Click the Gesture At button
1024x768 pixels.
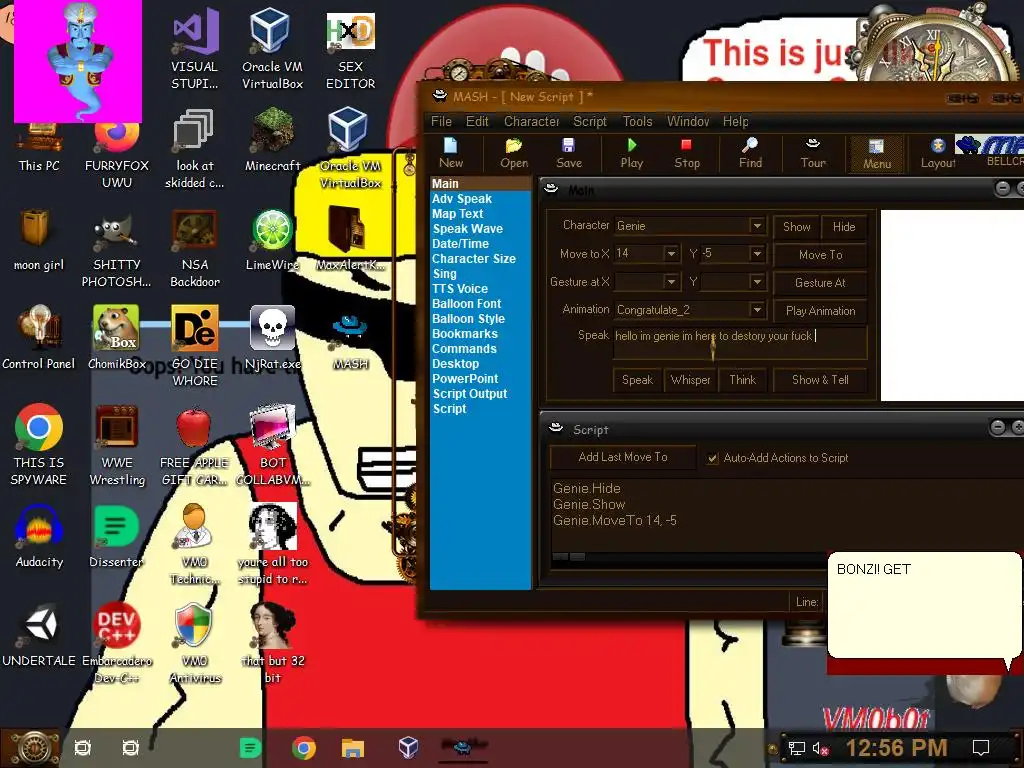click(820, 283)
